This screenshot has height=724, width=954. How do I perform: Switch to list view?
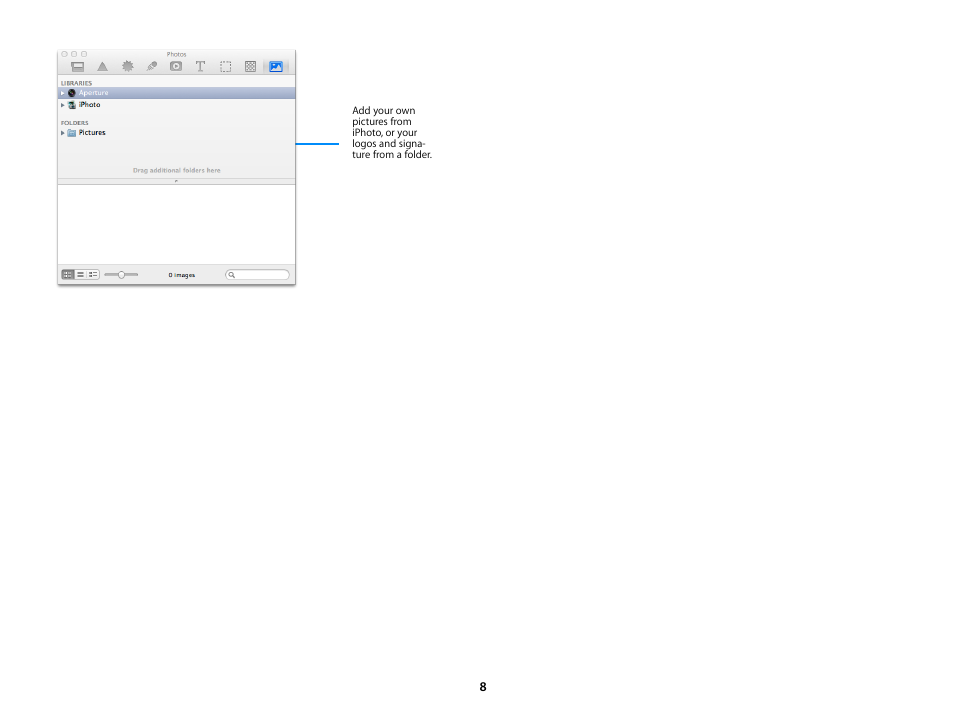tap(80, 275)
